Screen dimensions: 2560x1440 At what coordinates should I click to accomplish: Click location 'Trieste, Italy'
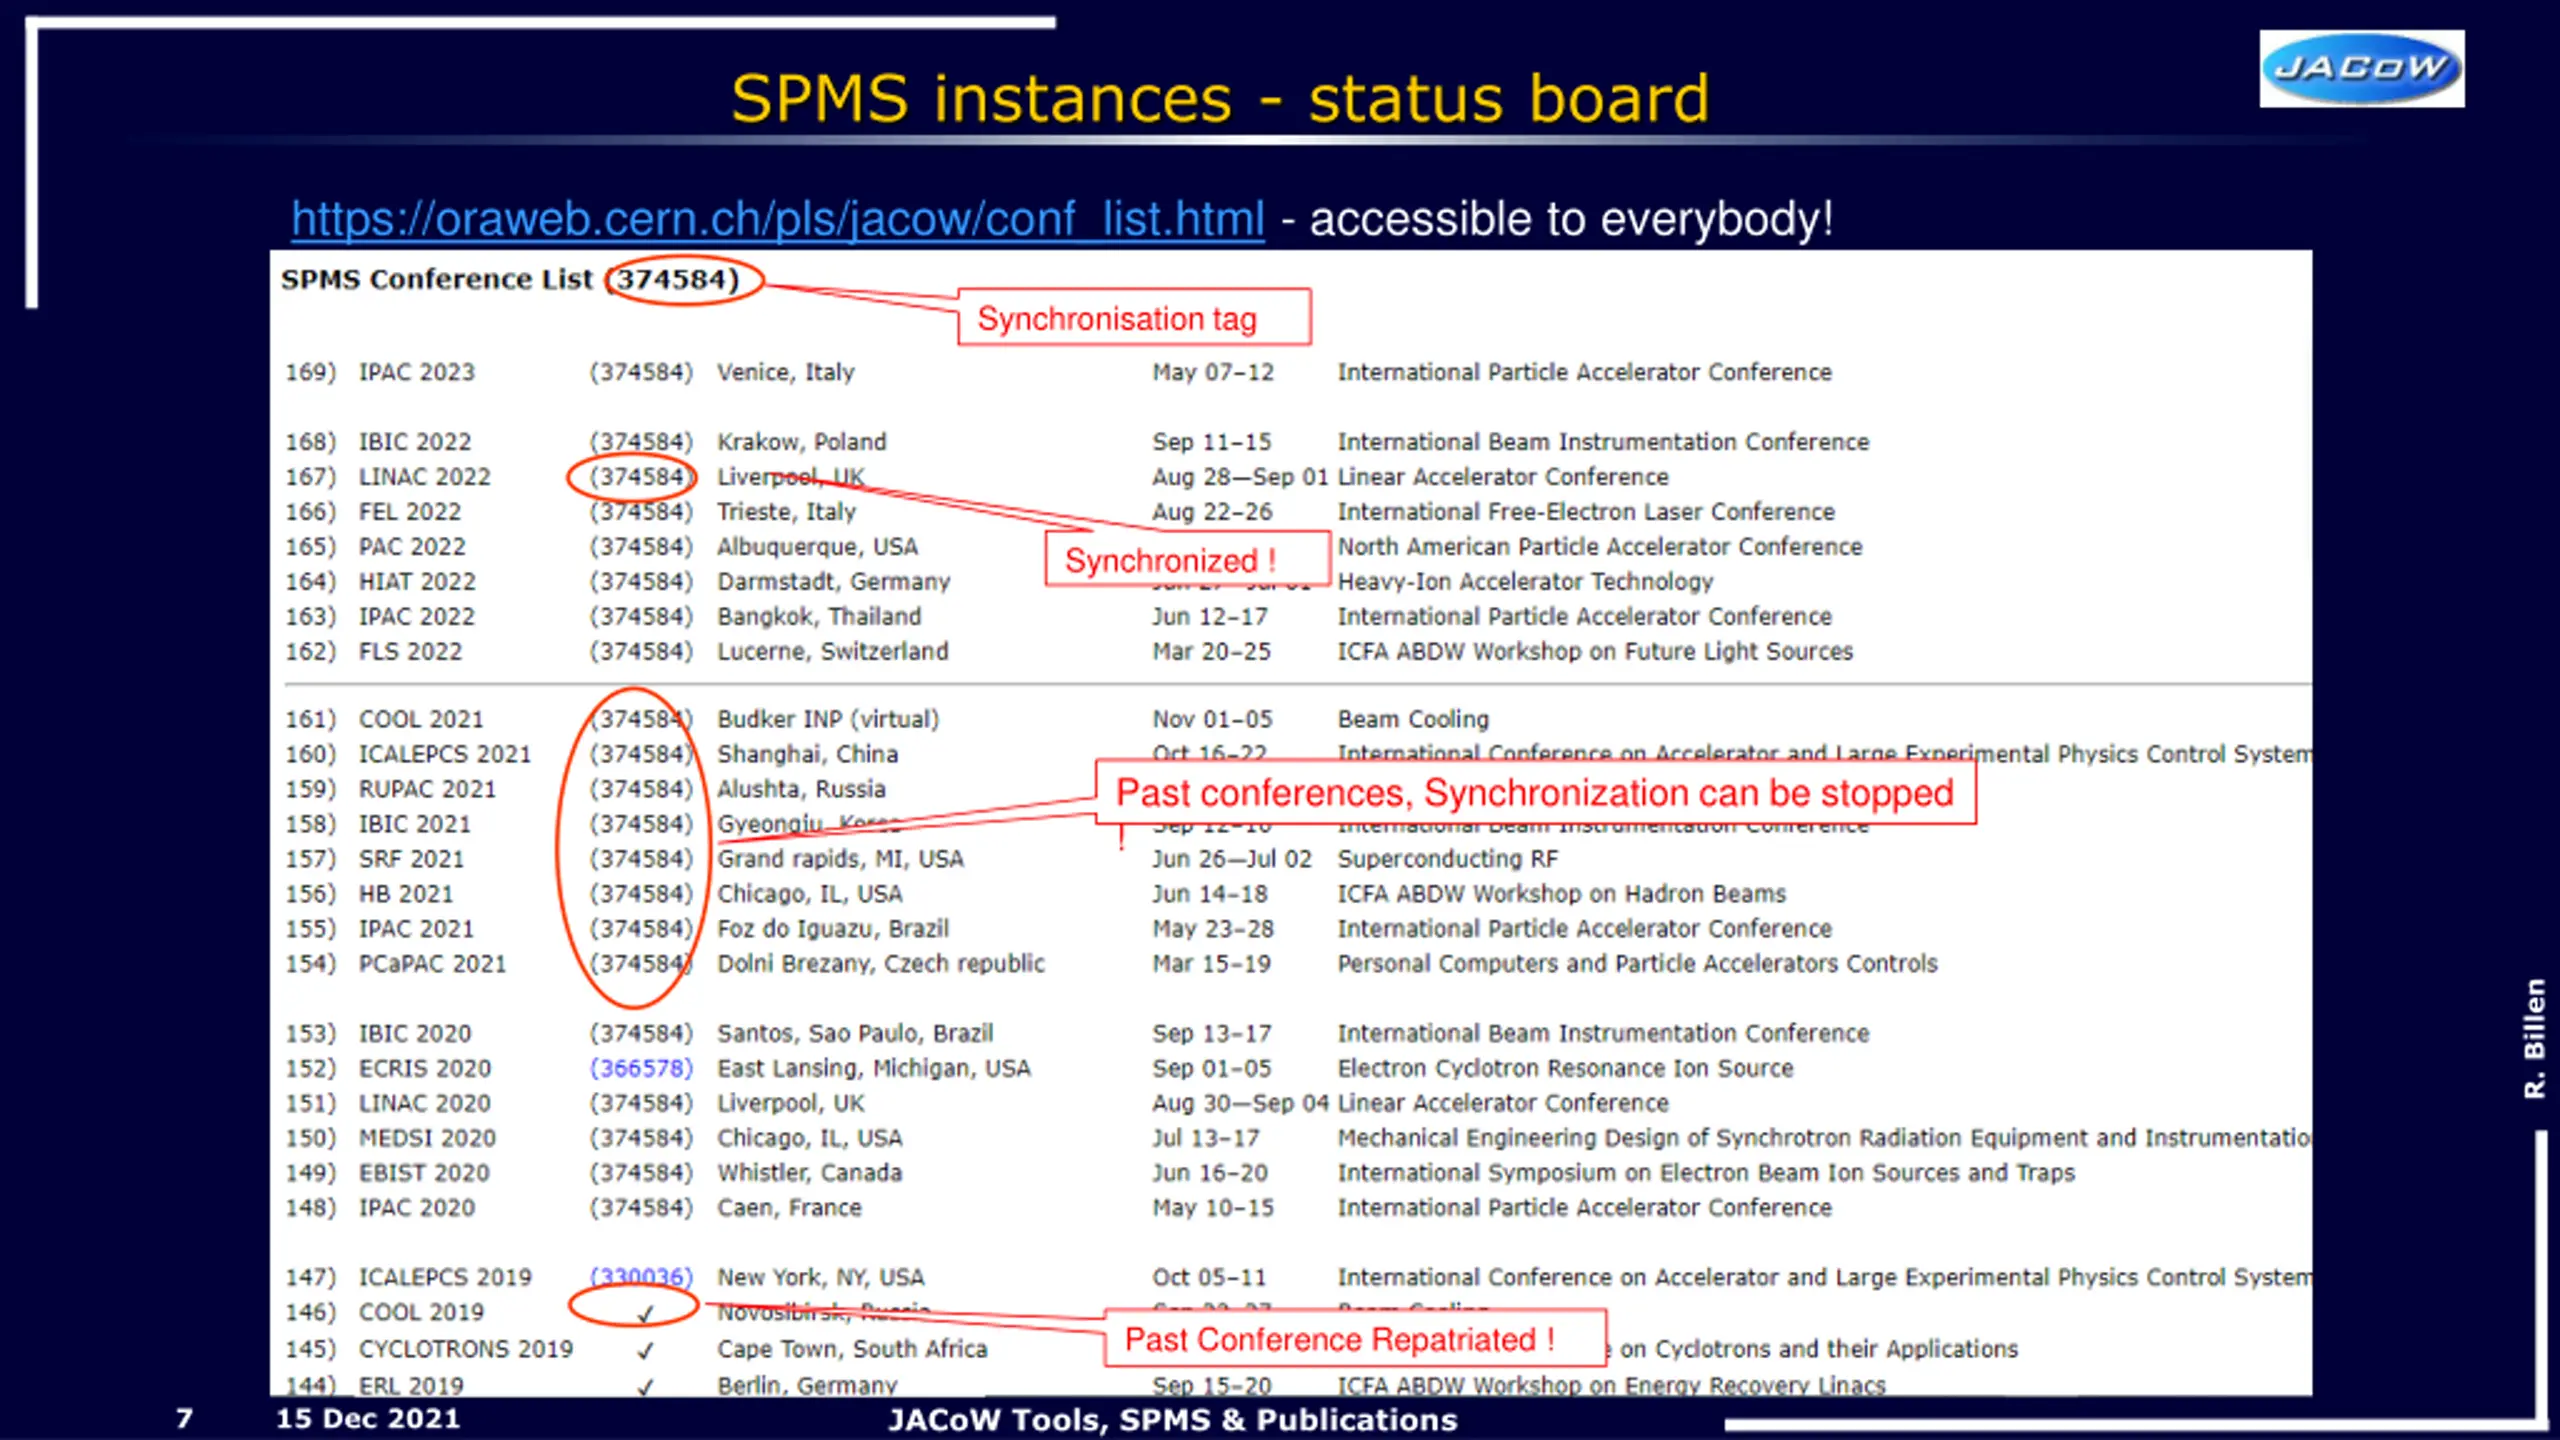787,512
